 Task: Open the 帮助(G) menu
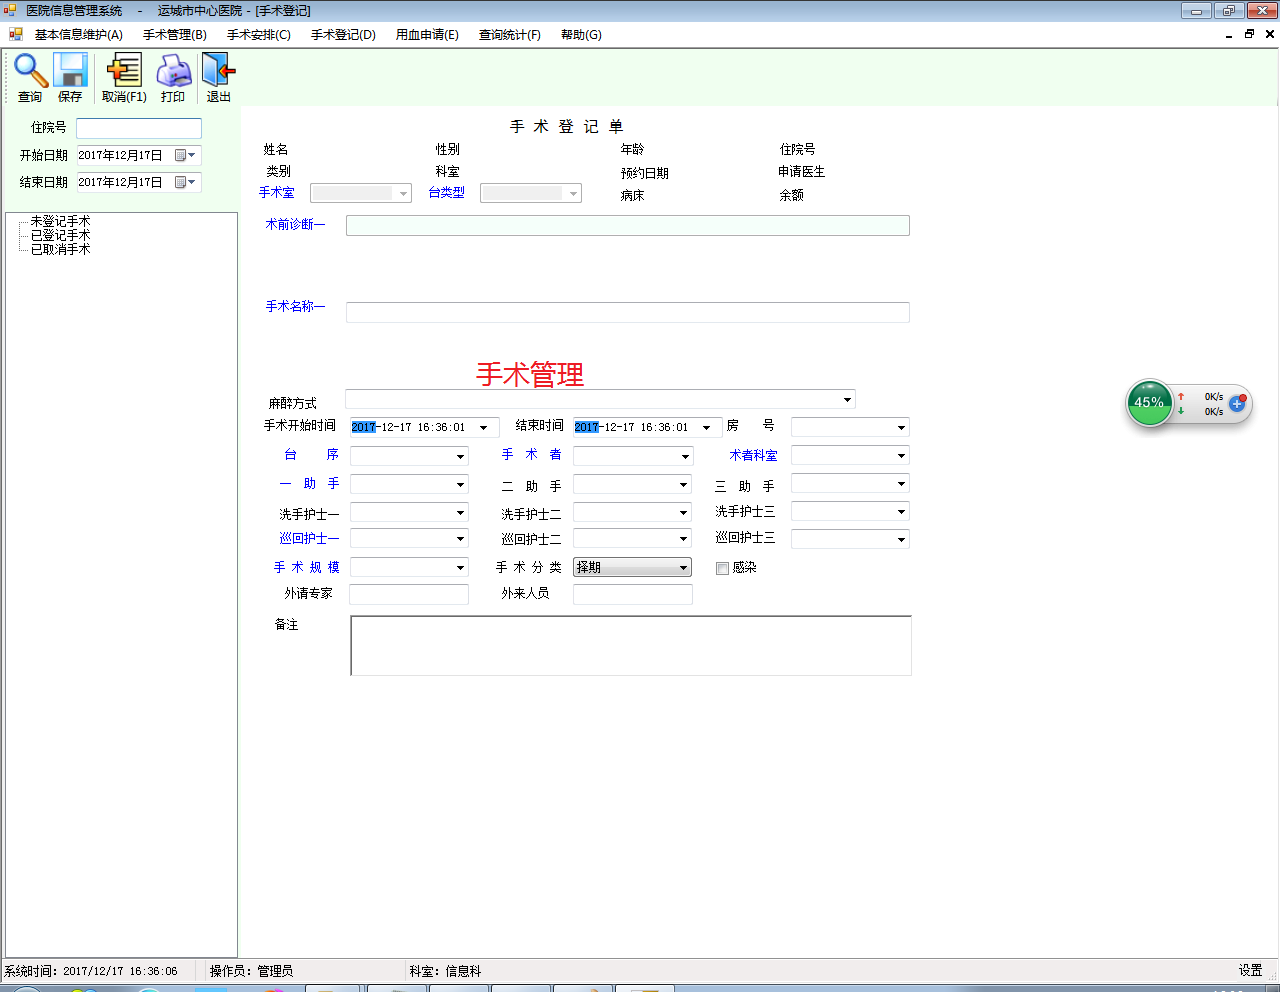coord(581,35)
